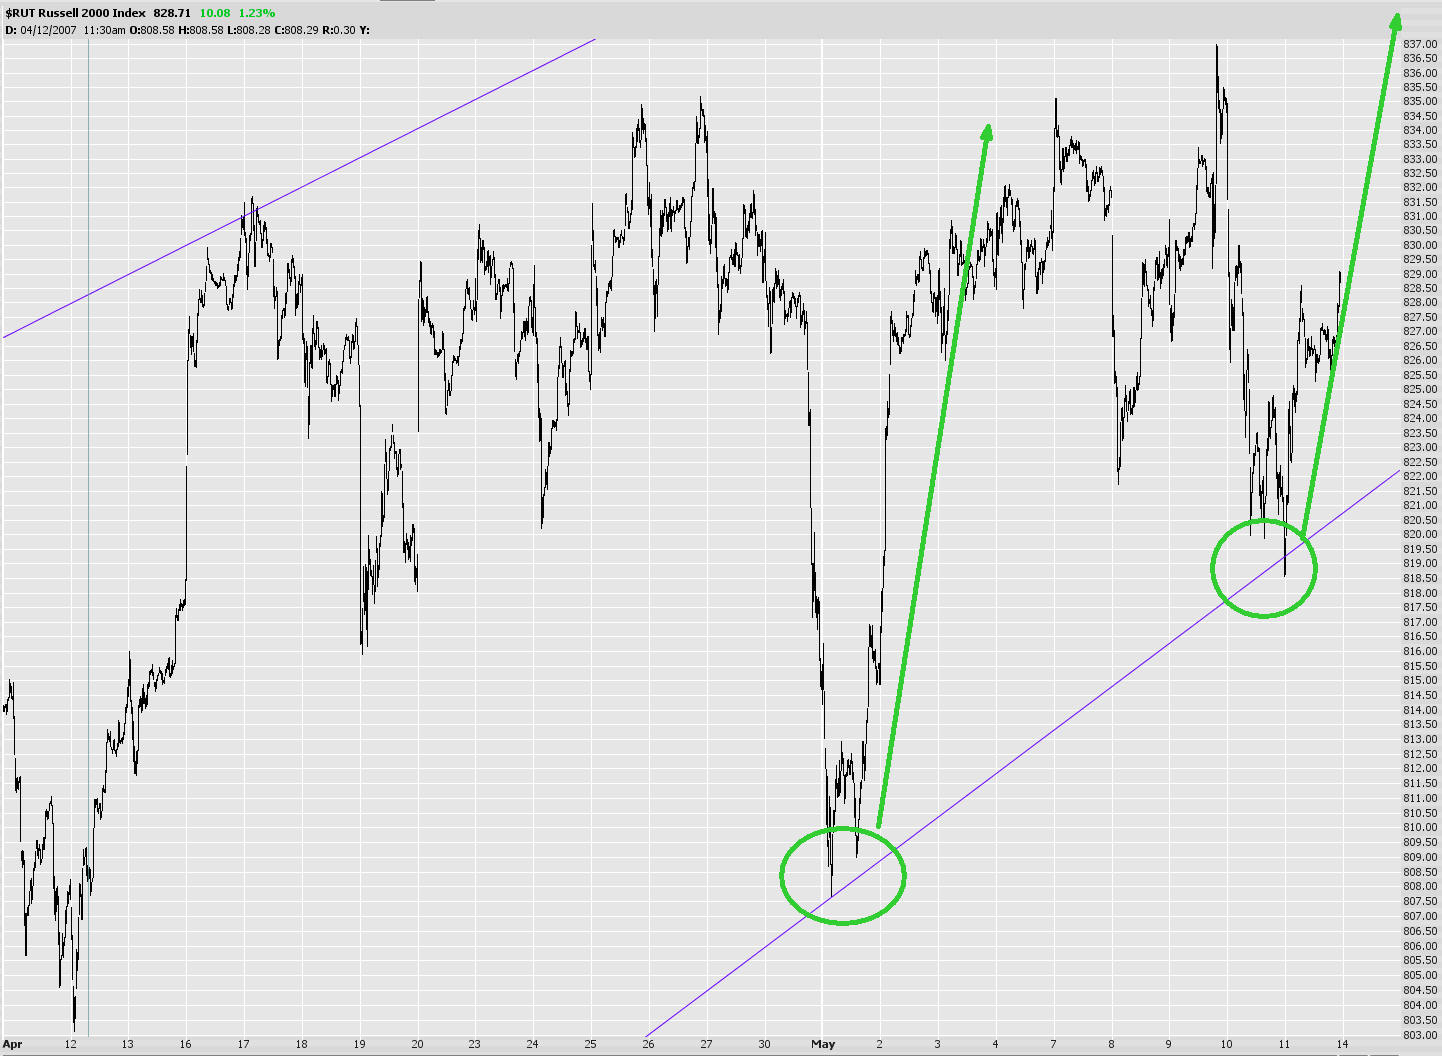
Task: Click price axis label 812.50
Action: coord(1420,755)
